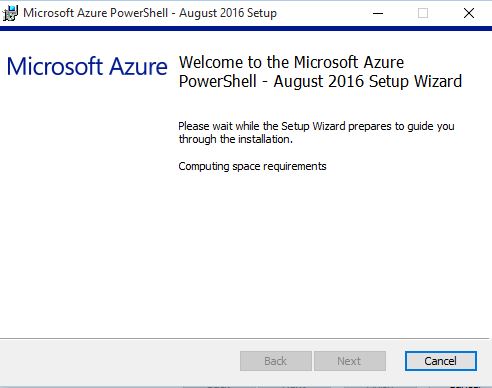Click the gray panel left of the Back button
The width and height of the screenshot is (492, 388).
120,361
